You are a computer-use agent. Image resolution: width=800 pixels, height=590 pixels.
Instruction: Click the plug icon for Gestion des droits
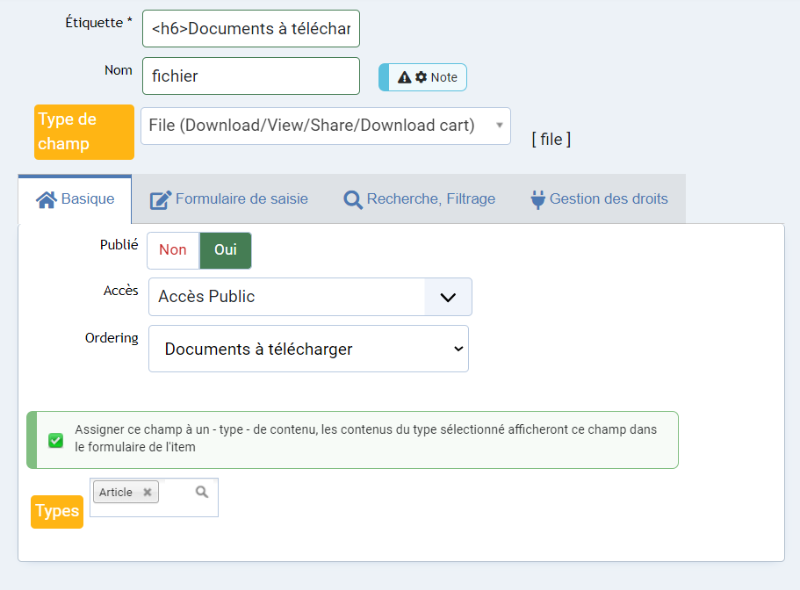(538, 200)
